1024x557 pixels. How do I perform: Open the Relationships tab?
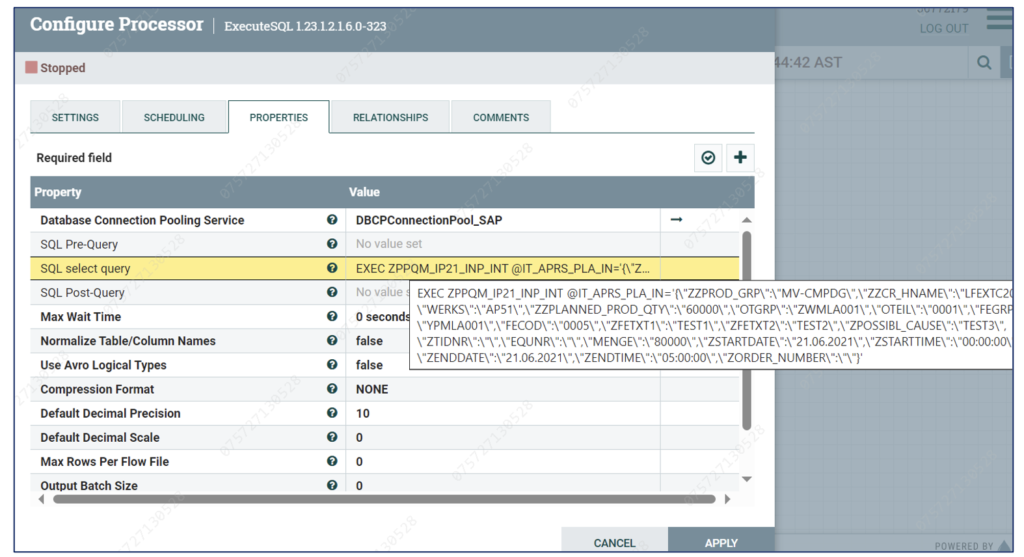click(x=391, y=118)
